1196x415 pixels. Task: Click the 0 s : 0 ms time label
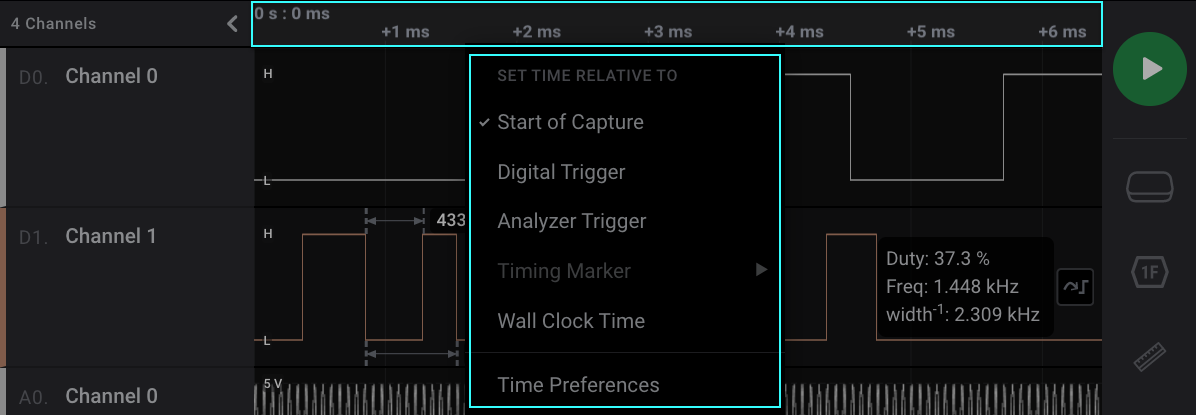[292, 14]
